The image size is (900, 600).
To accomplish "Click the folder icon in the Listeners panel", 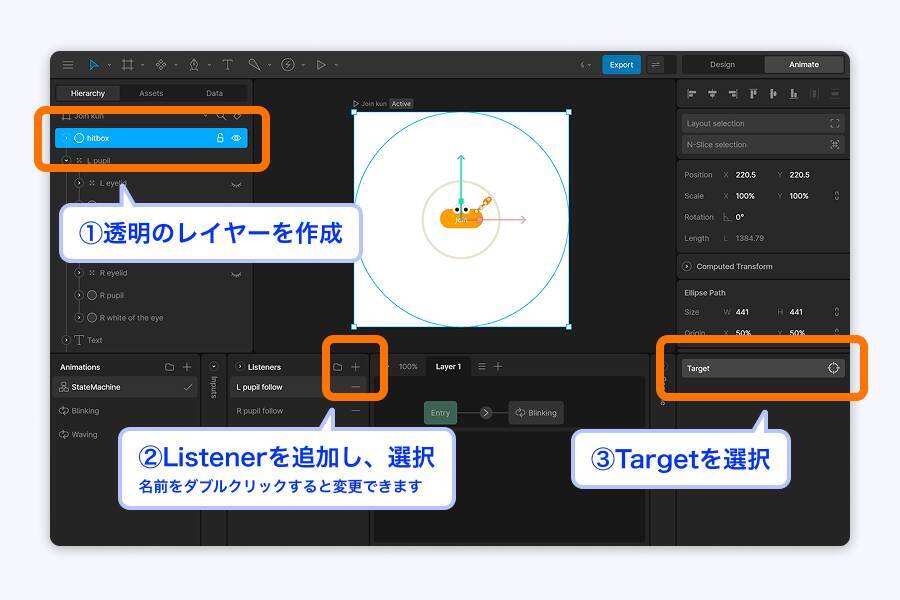I will 338,366.
